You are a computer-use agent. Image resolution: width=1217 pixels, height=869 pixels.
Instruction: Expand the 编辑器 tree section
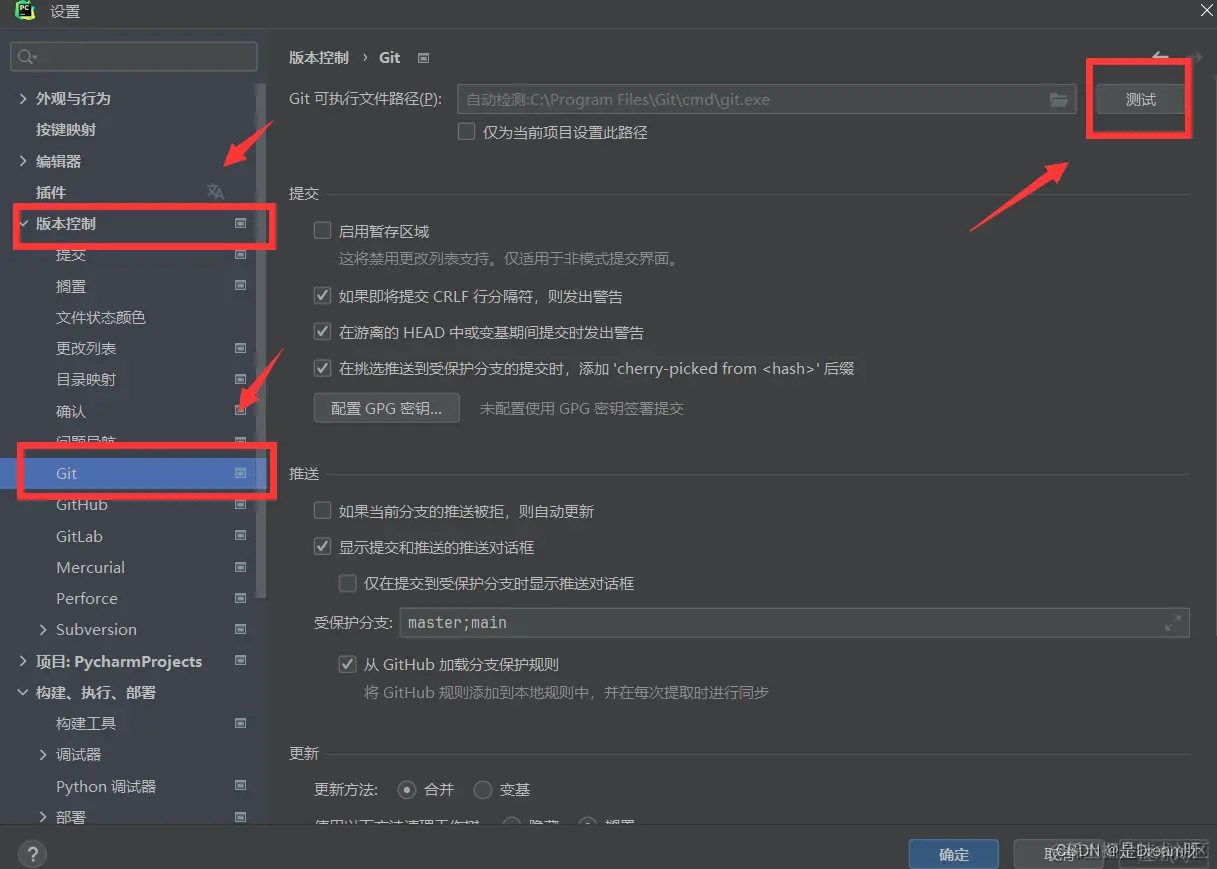(22, 161)
